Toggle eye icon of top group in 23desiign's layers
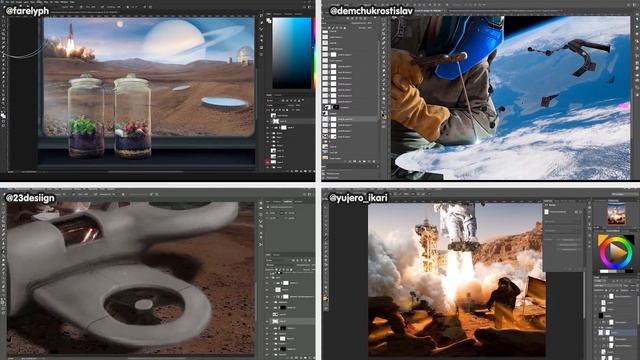 (267, 278)
